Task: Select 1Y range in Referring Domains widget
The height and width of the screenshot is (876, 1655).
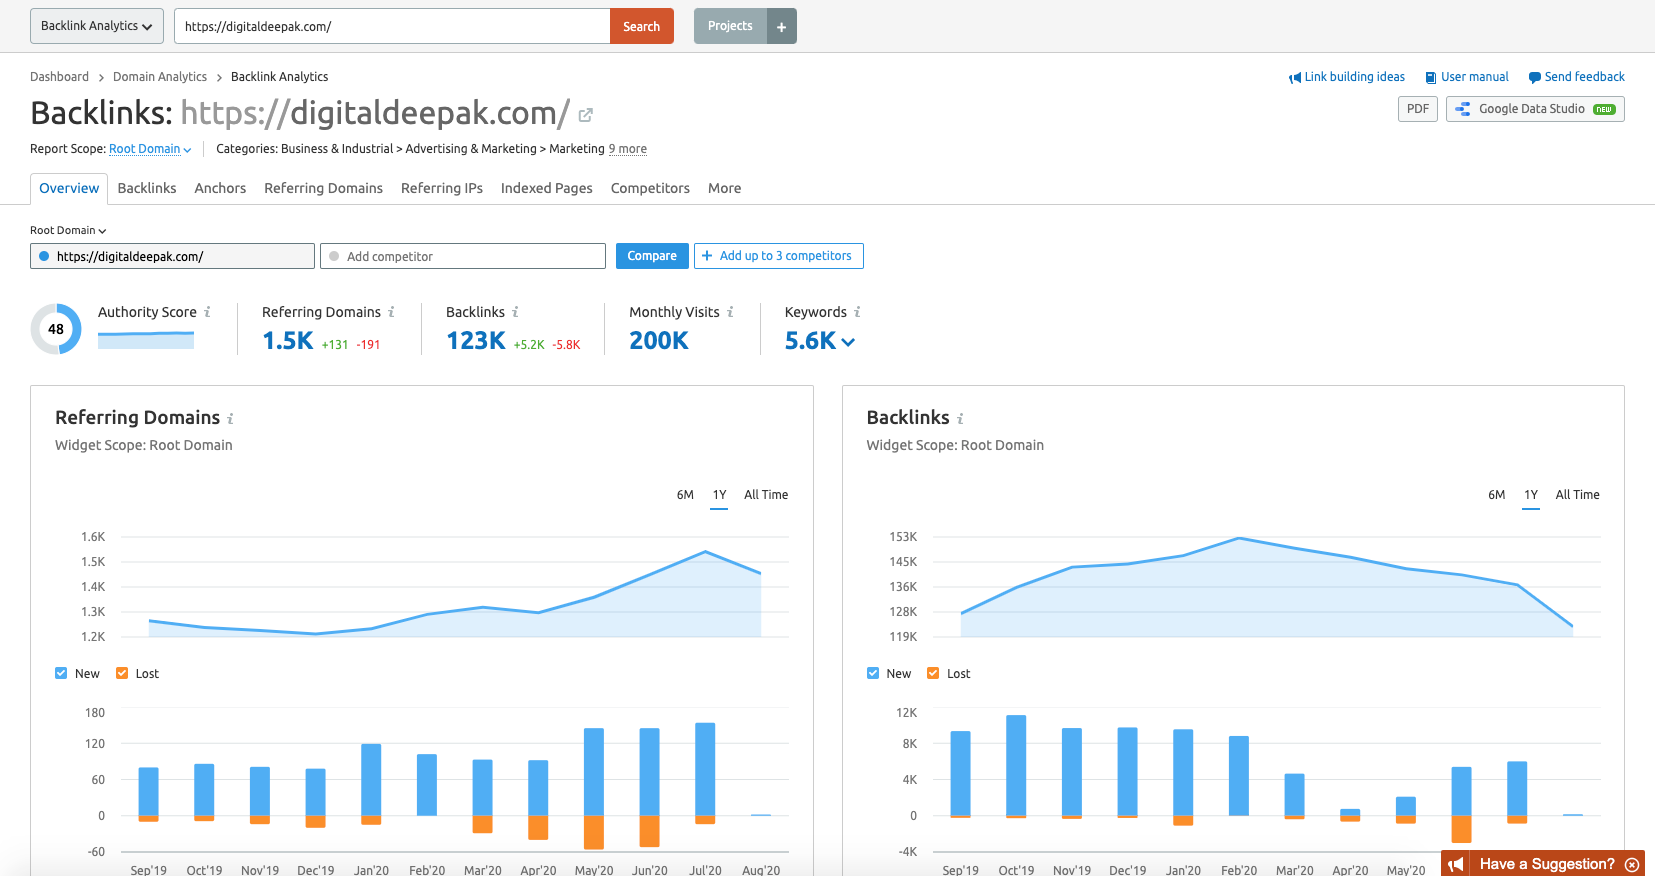Action: click(x=719, y=495)
